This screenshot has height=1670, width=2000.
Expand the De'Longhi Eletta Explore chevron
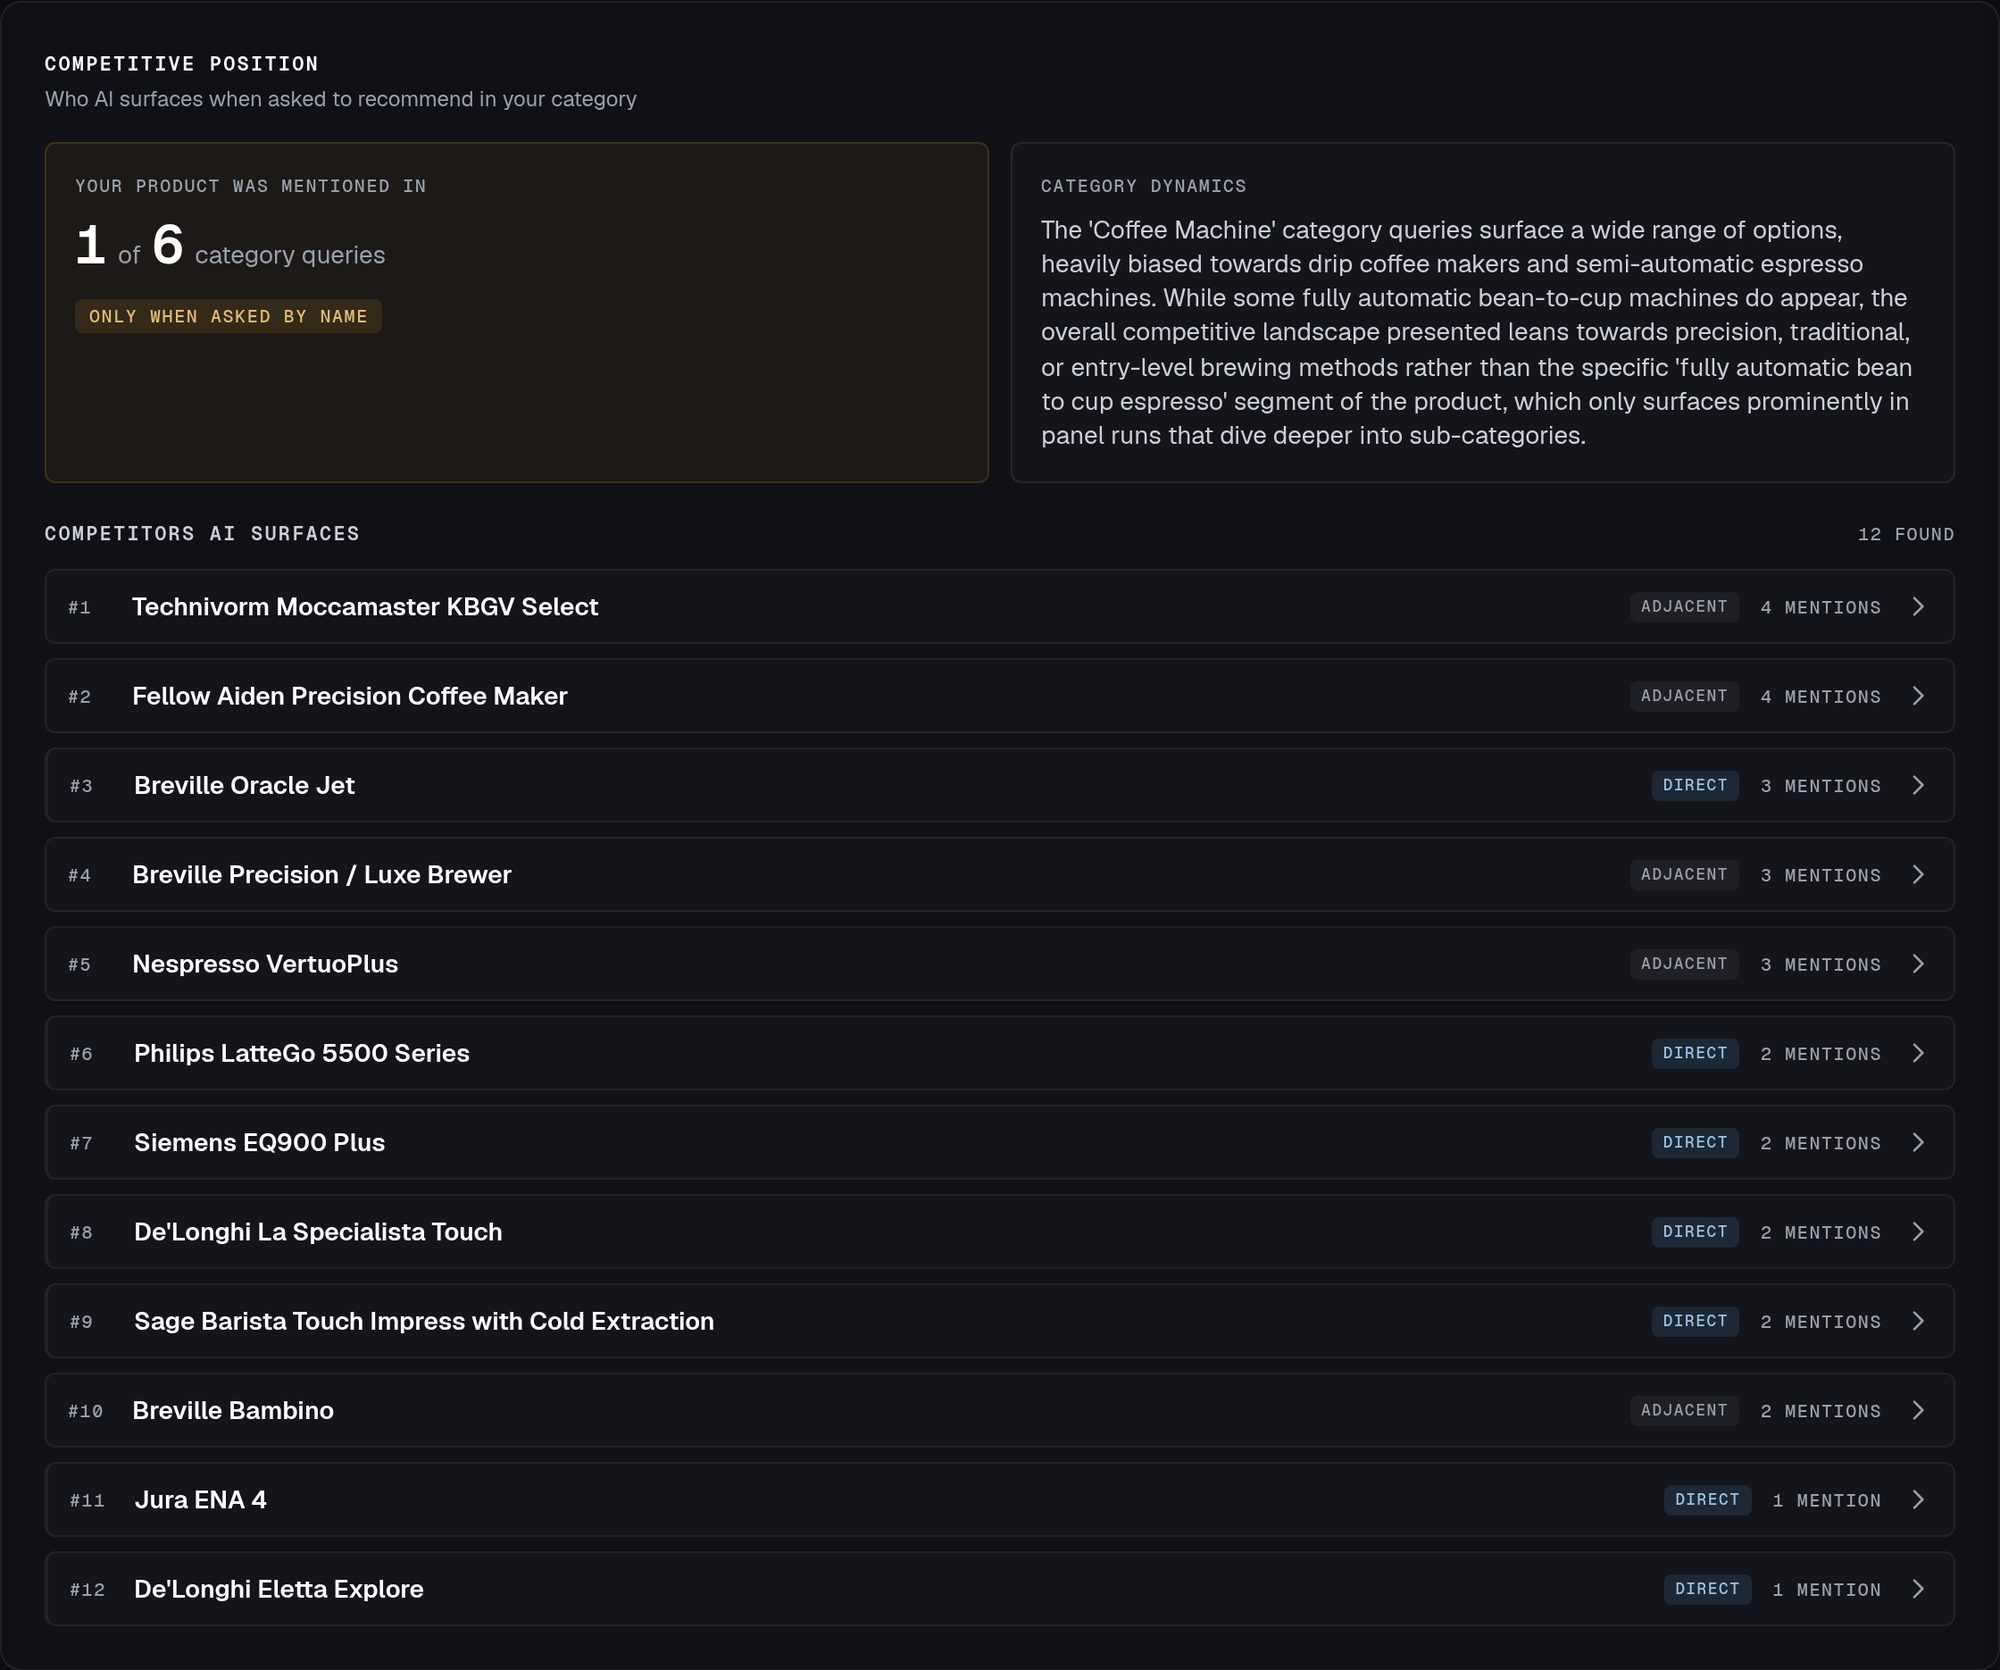tap(1918, 1589)
